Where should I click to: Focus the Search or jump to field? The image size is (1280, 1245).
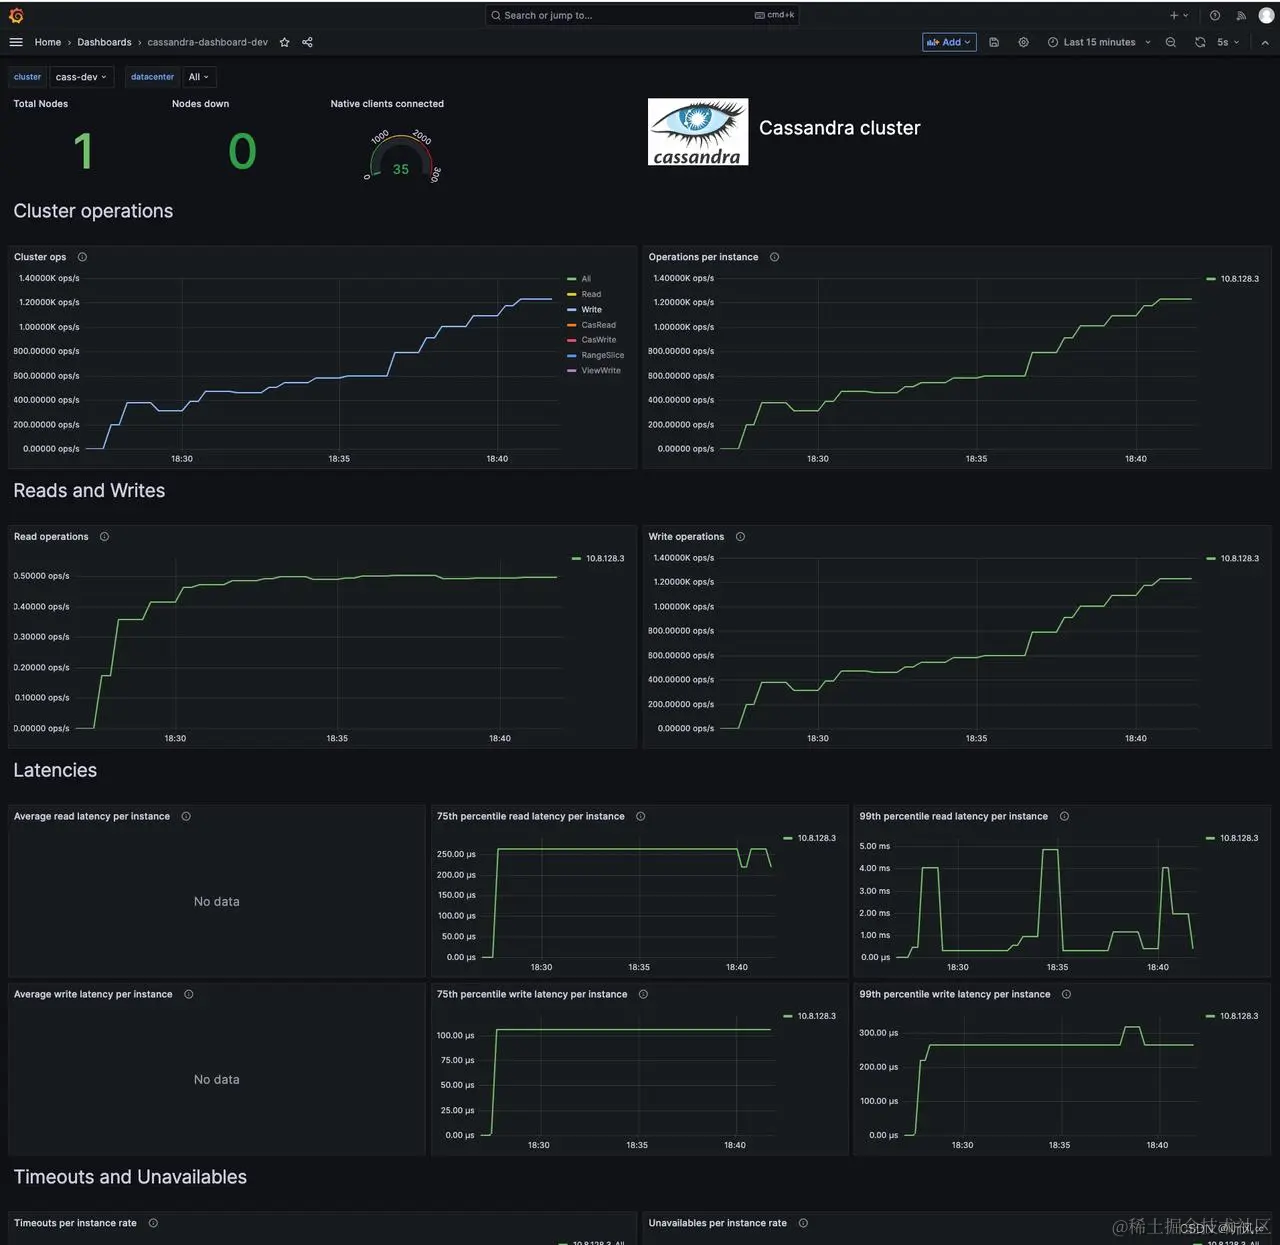coord(642,15)
